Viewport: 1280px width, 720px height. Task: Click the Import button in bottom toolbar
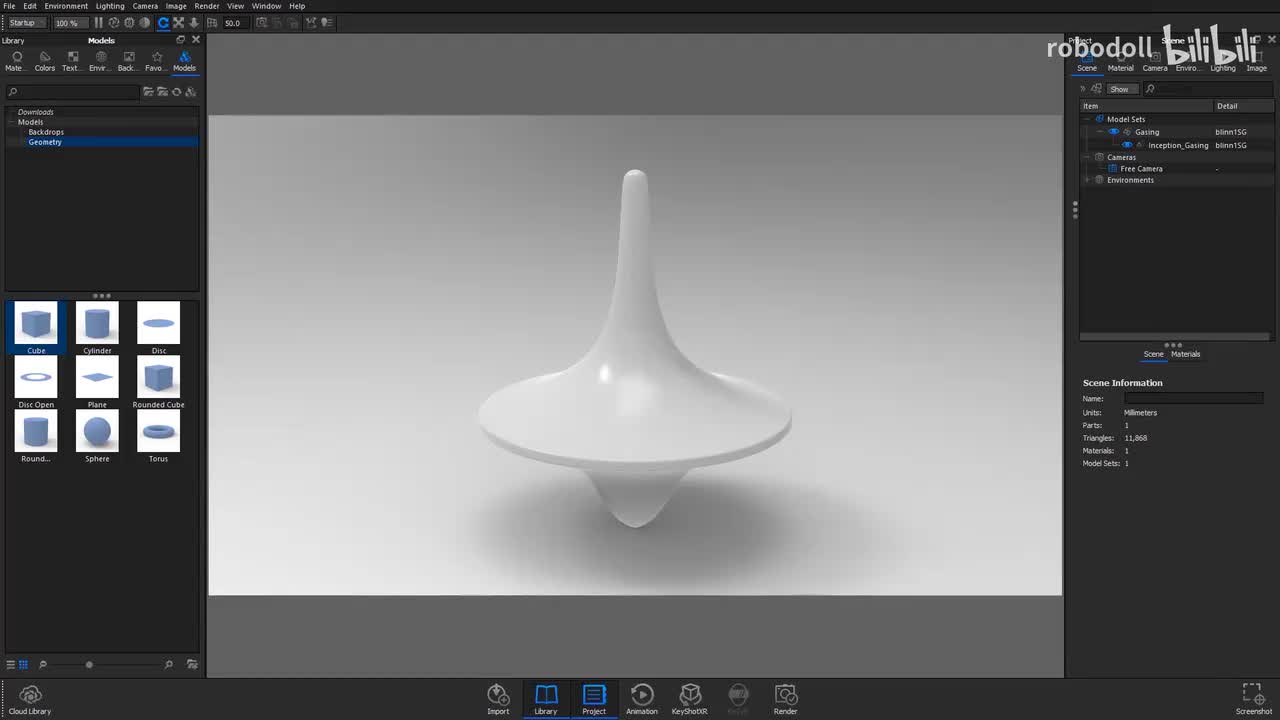498,699
